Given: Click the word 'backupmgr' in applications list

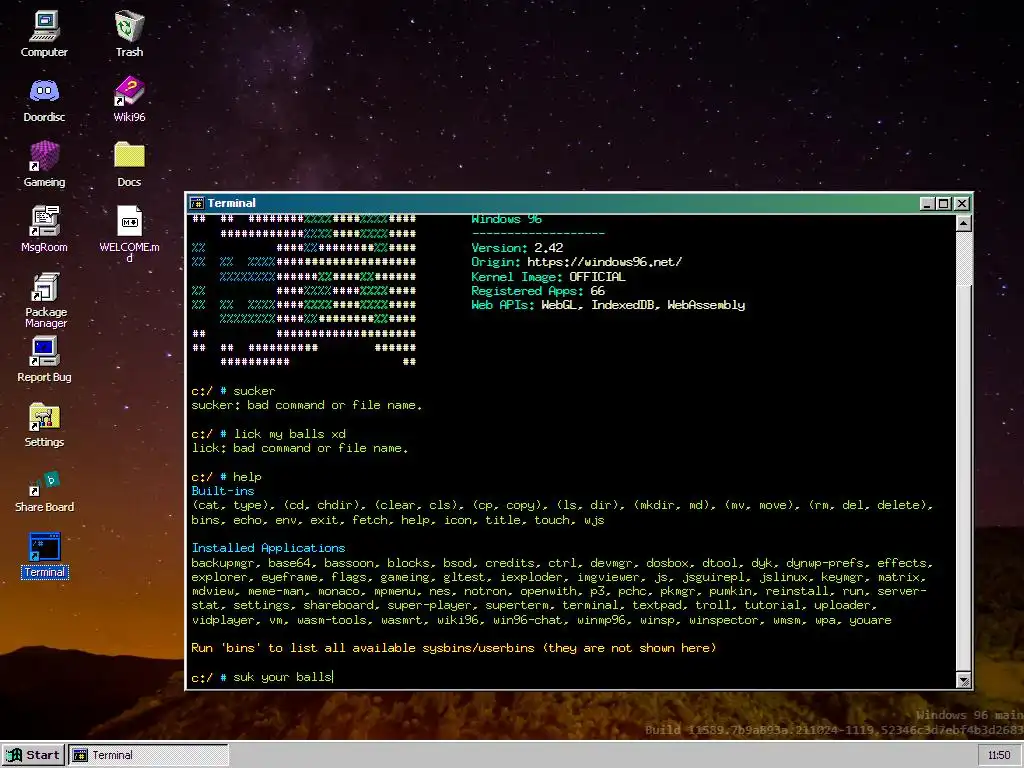Looking at the screenshot, I should tap(224, 563).
